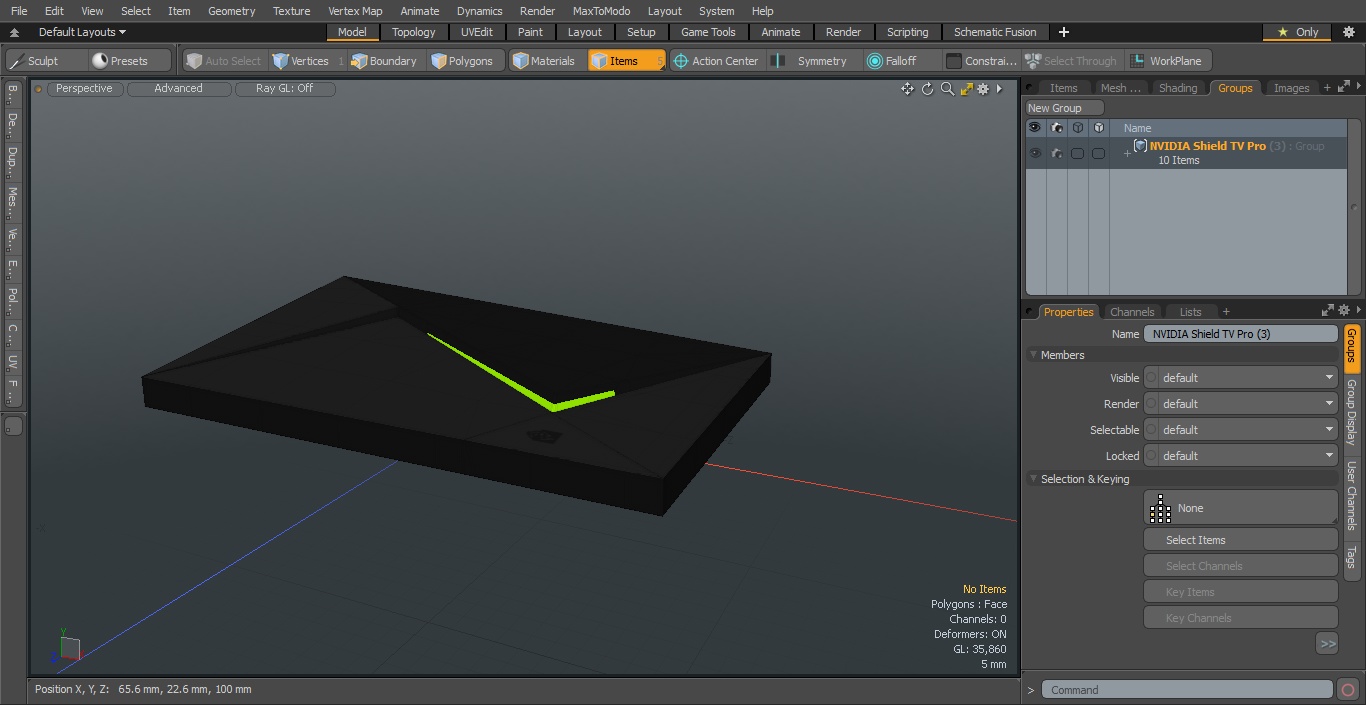The image size is (1366, 705).
Task: Click the viewport rotate icon
Action: [x=927, y=89]
